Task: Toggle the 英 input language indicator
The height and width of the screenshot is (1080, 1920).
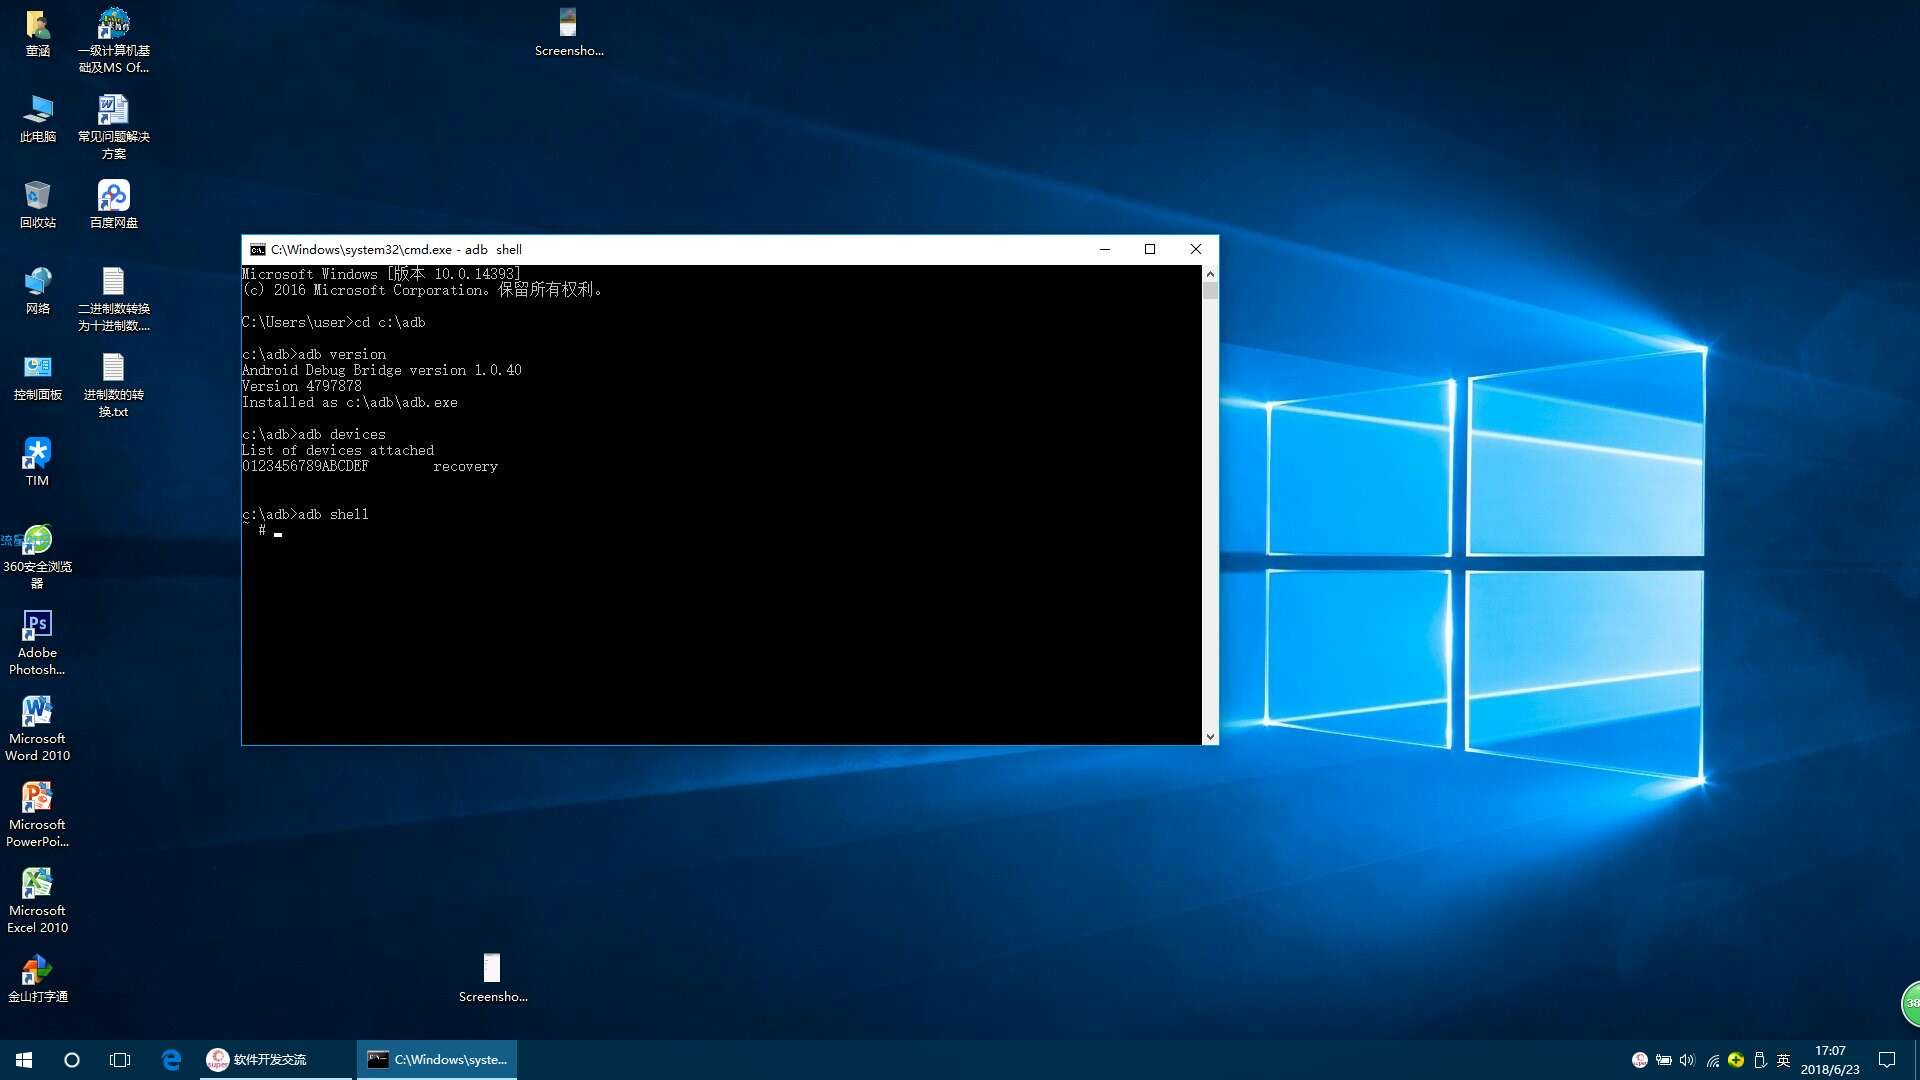Action: [1783, 1060]
